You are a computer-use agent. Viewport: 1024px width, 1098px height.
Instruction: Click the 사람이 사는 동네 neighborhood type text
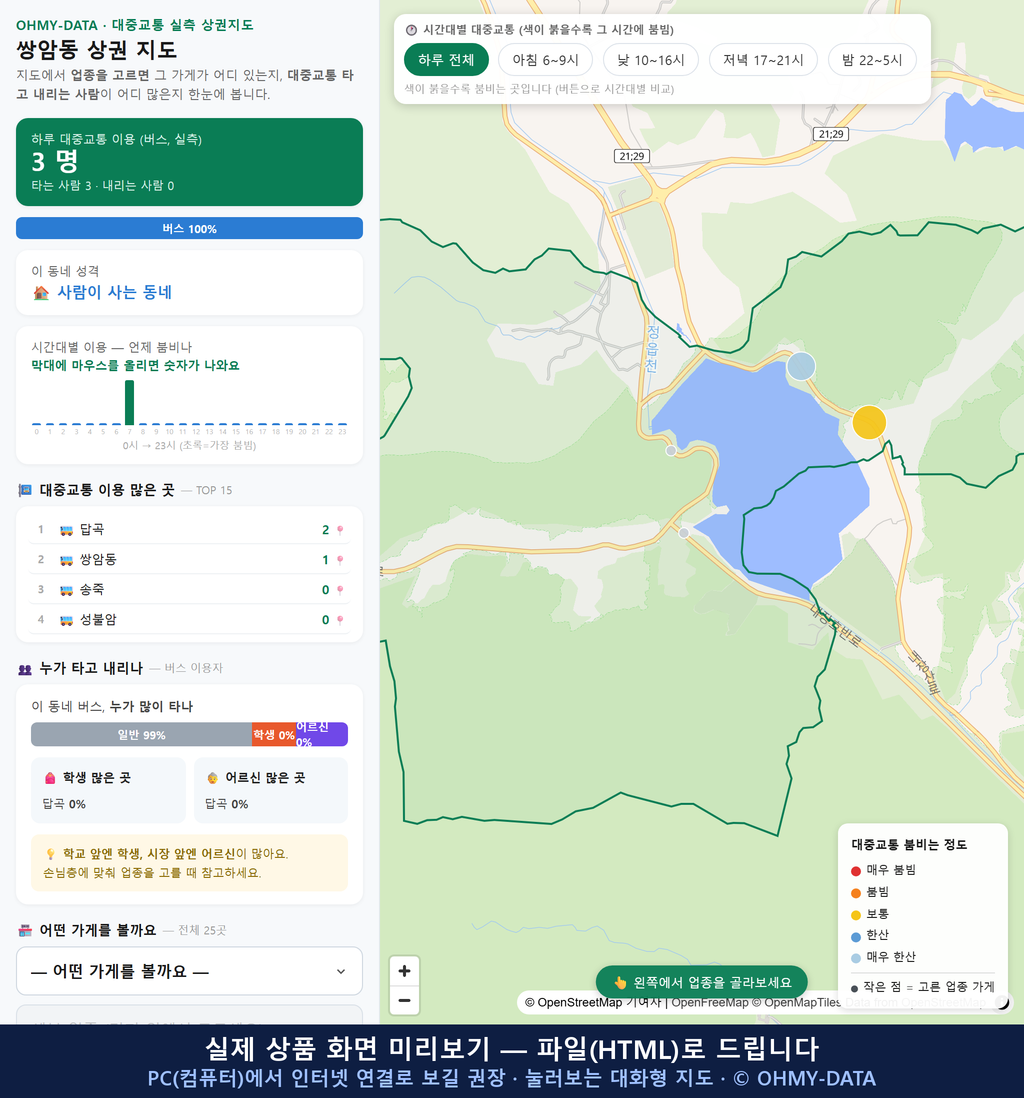coord(115,293)
